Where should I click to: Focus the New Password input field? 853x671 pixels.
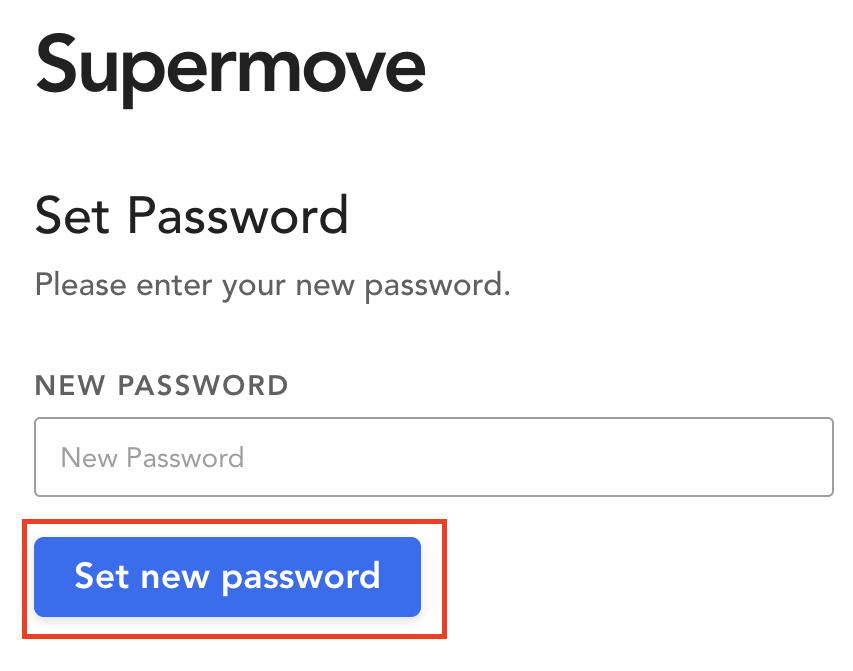[x=433, y=457]
